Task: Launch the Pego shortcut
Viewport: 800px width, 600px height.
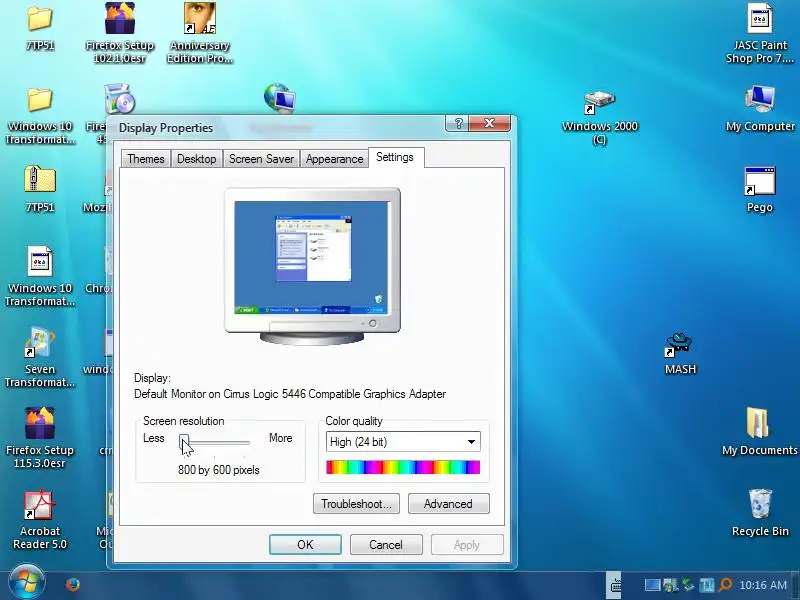Action: click(760, 181)
